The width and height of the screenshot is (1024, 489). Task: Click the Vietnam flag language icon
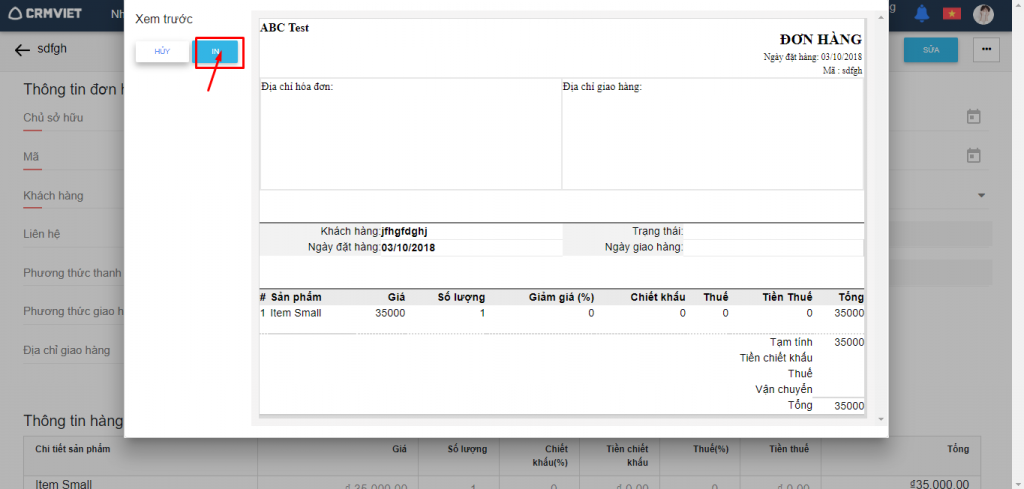pos(951,13)
